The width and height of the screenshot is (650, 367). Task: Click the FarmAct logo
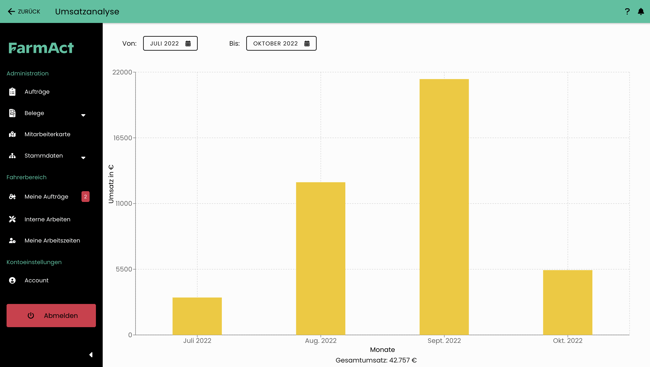point(41,48)
